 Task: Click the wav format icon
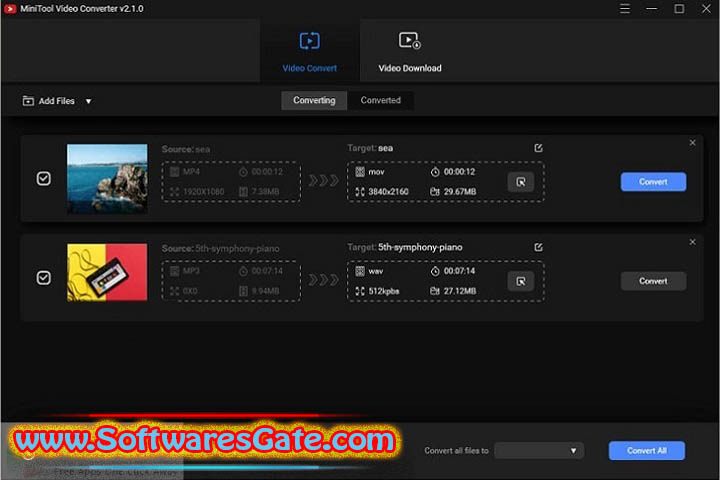click(x=360, y=271)
